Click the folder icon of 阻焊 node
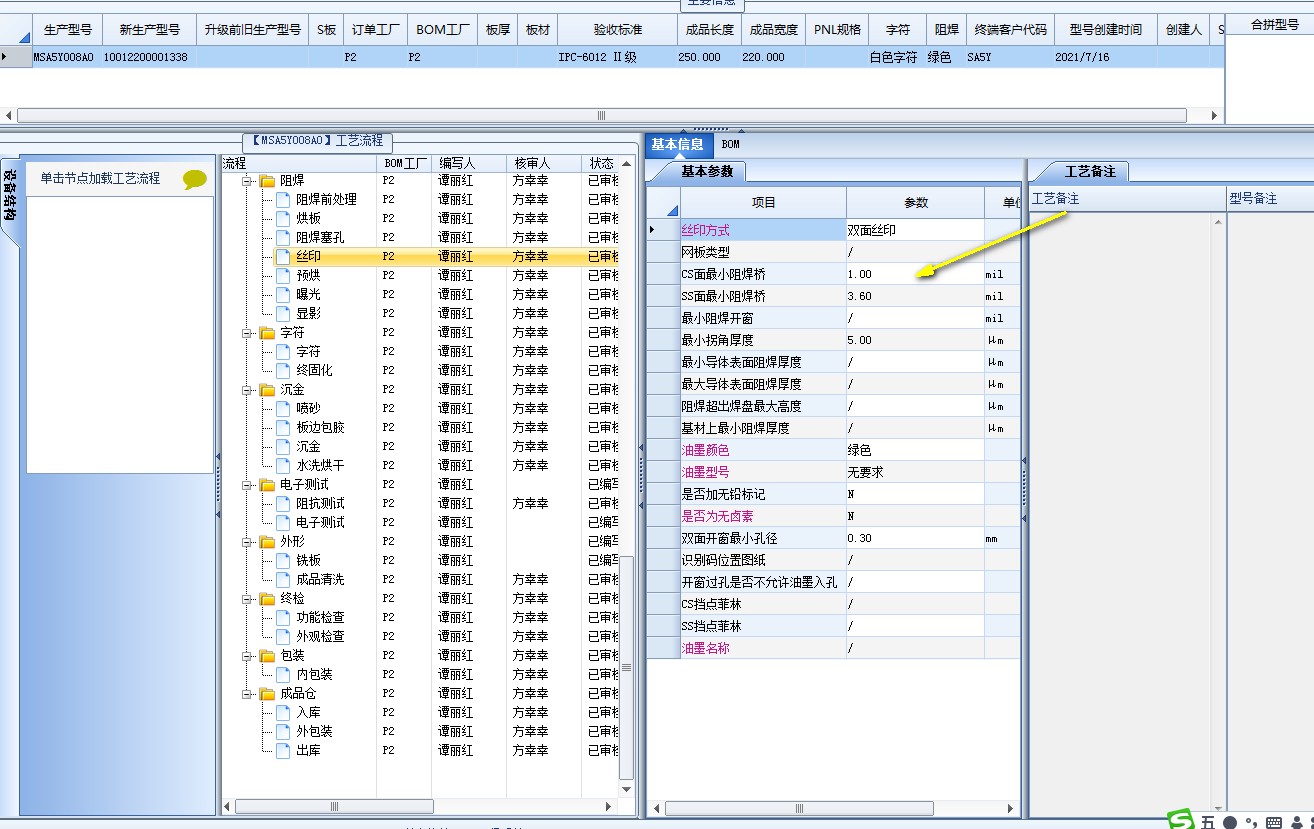Image resolution: width=1314 pixels, height=829 pixels. [x=267, y=181]
